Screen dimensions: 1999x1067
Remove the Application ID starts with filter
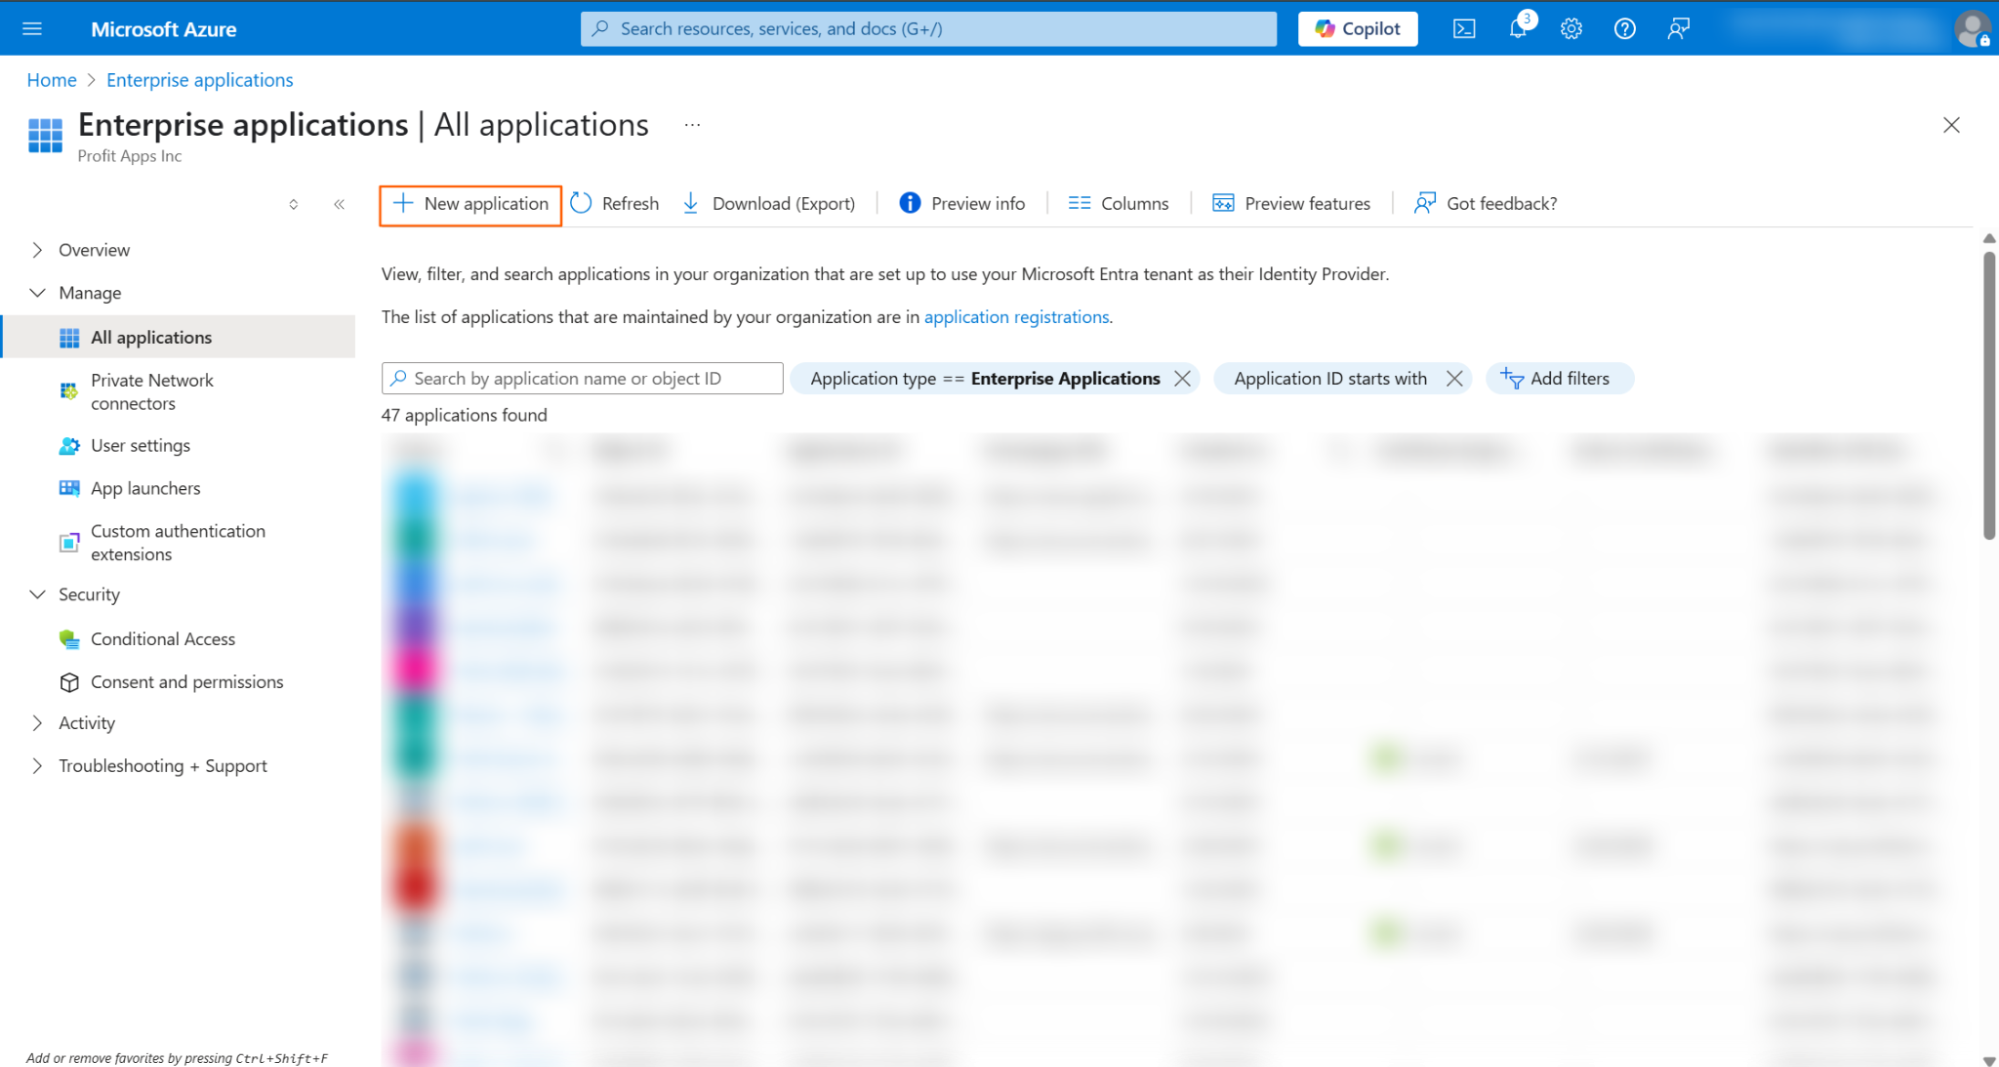pos(1454,379)
